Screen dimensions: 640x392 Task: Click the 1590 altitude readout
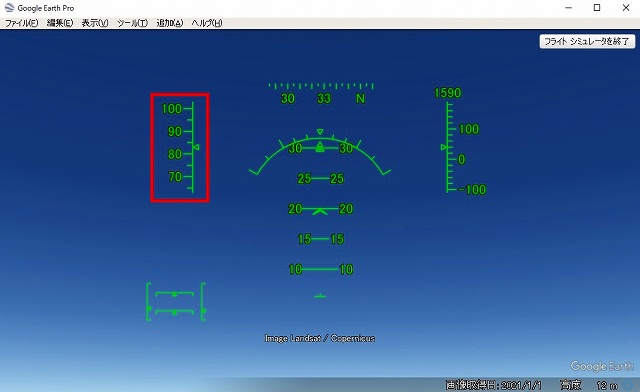click(x=447, y=93)
